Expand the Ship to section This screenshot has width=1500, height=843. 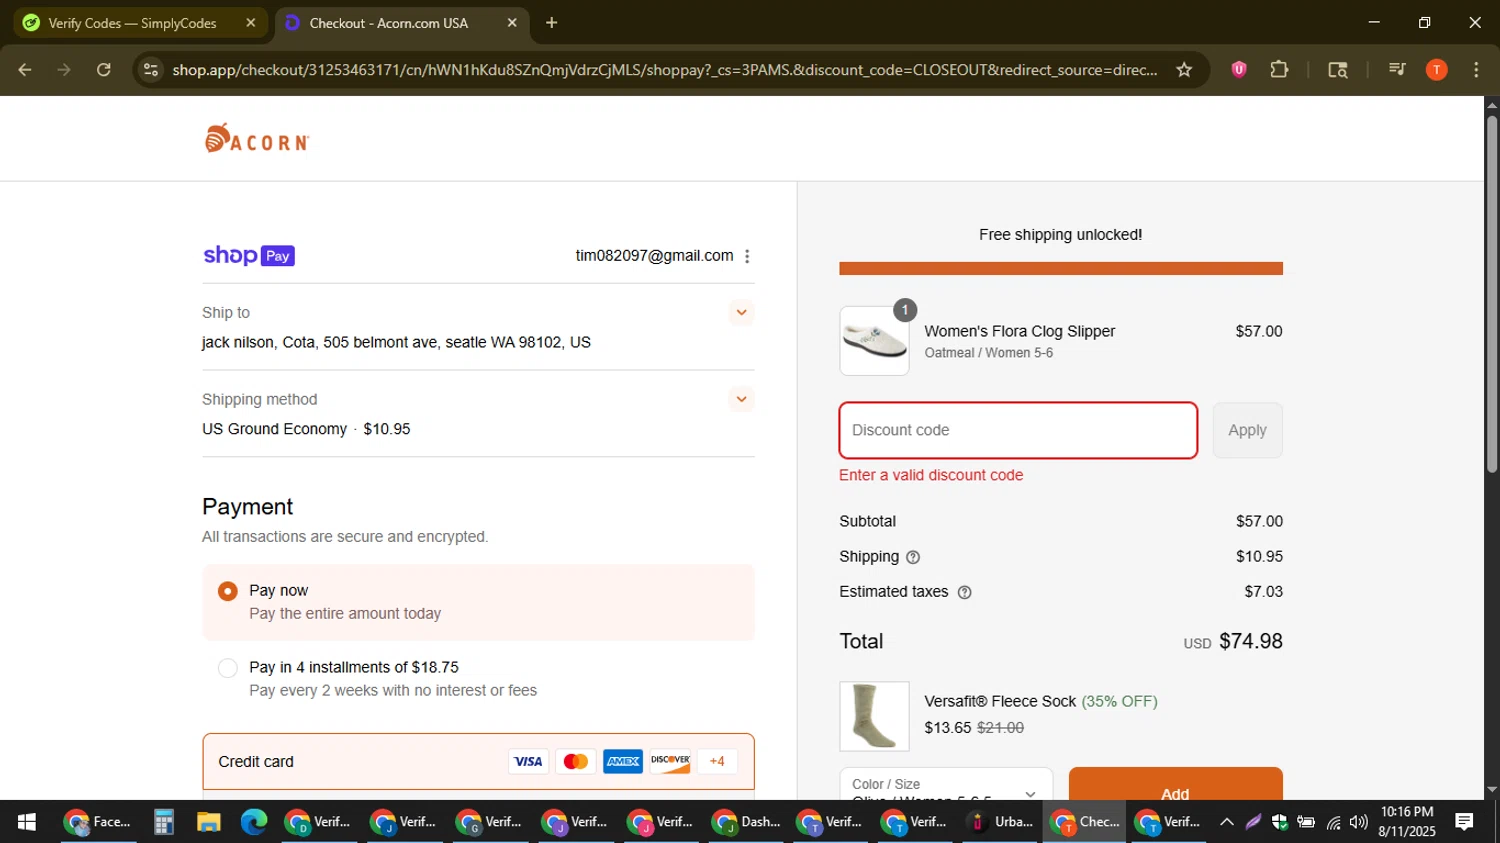coord(741,313)
